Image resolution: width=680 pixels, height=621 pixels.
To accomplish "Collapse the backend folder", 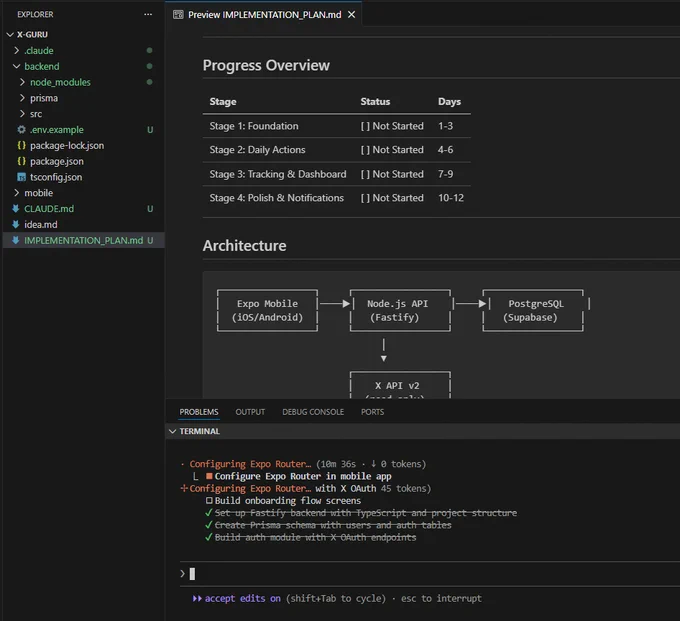I will (x=16, y=66).
